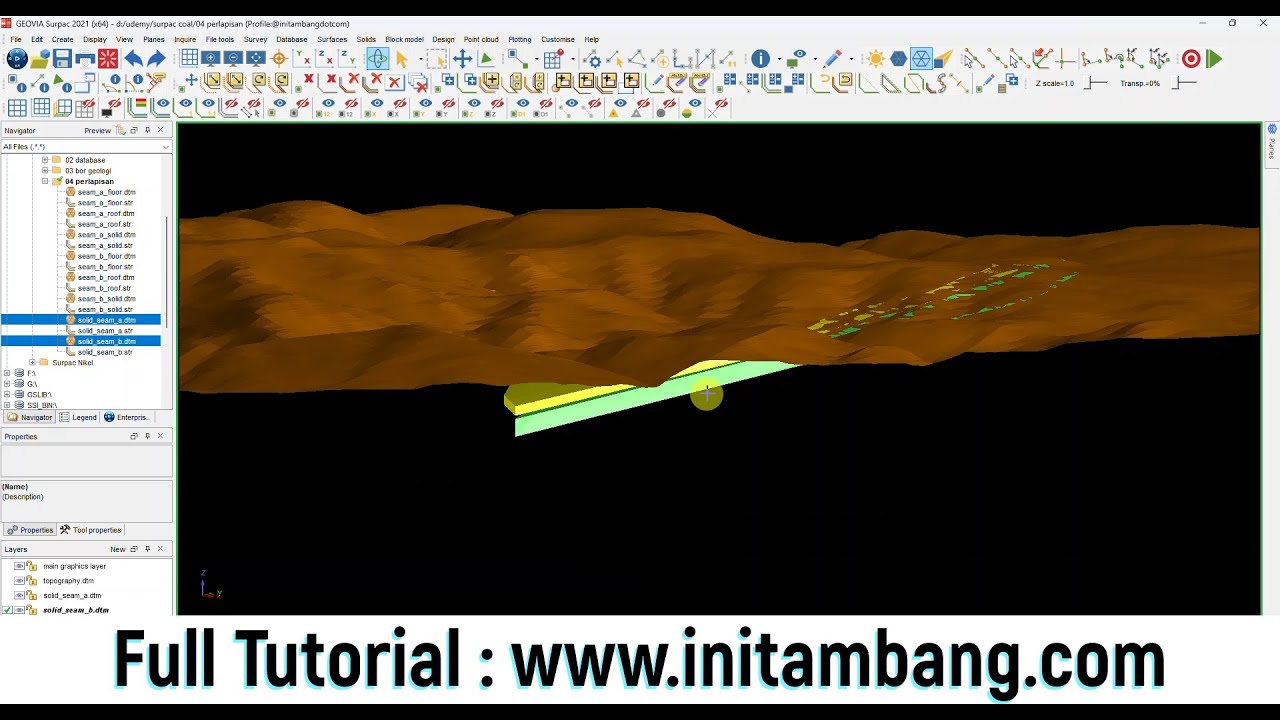The image size is (1280, 720).
Task: Click the blue Redo arrow
Action: pos(156,59)
